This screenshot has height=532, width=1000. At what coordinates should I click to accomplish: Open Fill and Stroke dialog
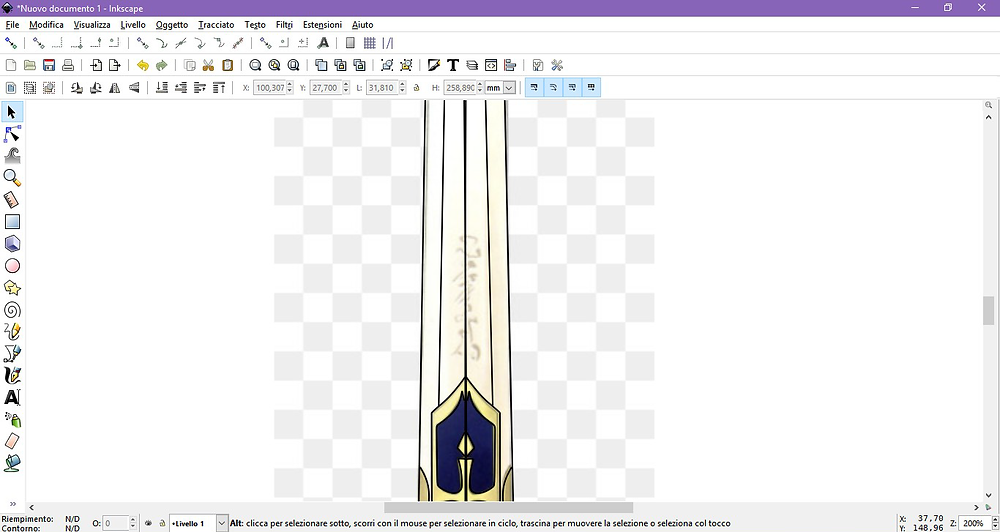434,65
